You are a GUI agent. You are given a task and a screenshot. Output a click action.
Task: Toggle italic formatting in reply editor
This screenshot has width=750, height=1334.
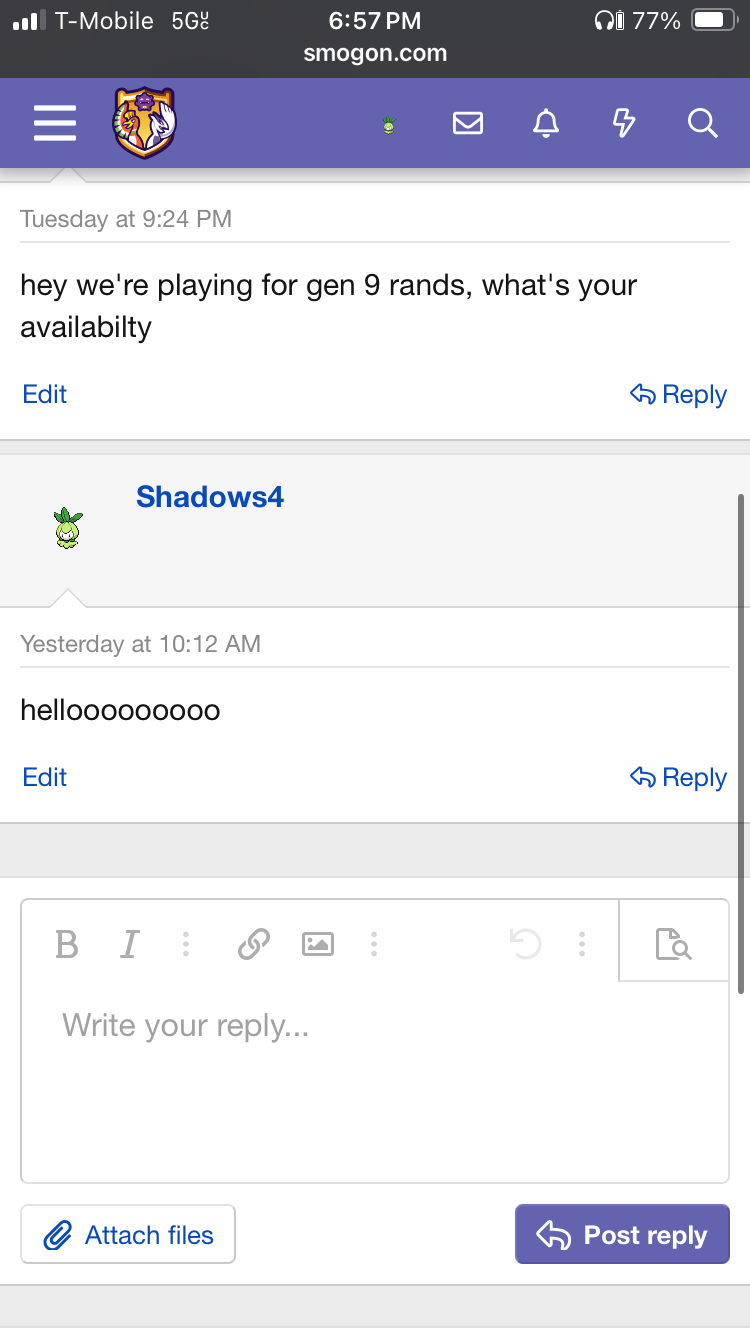(x=129, y=943)
